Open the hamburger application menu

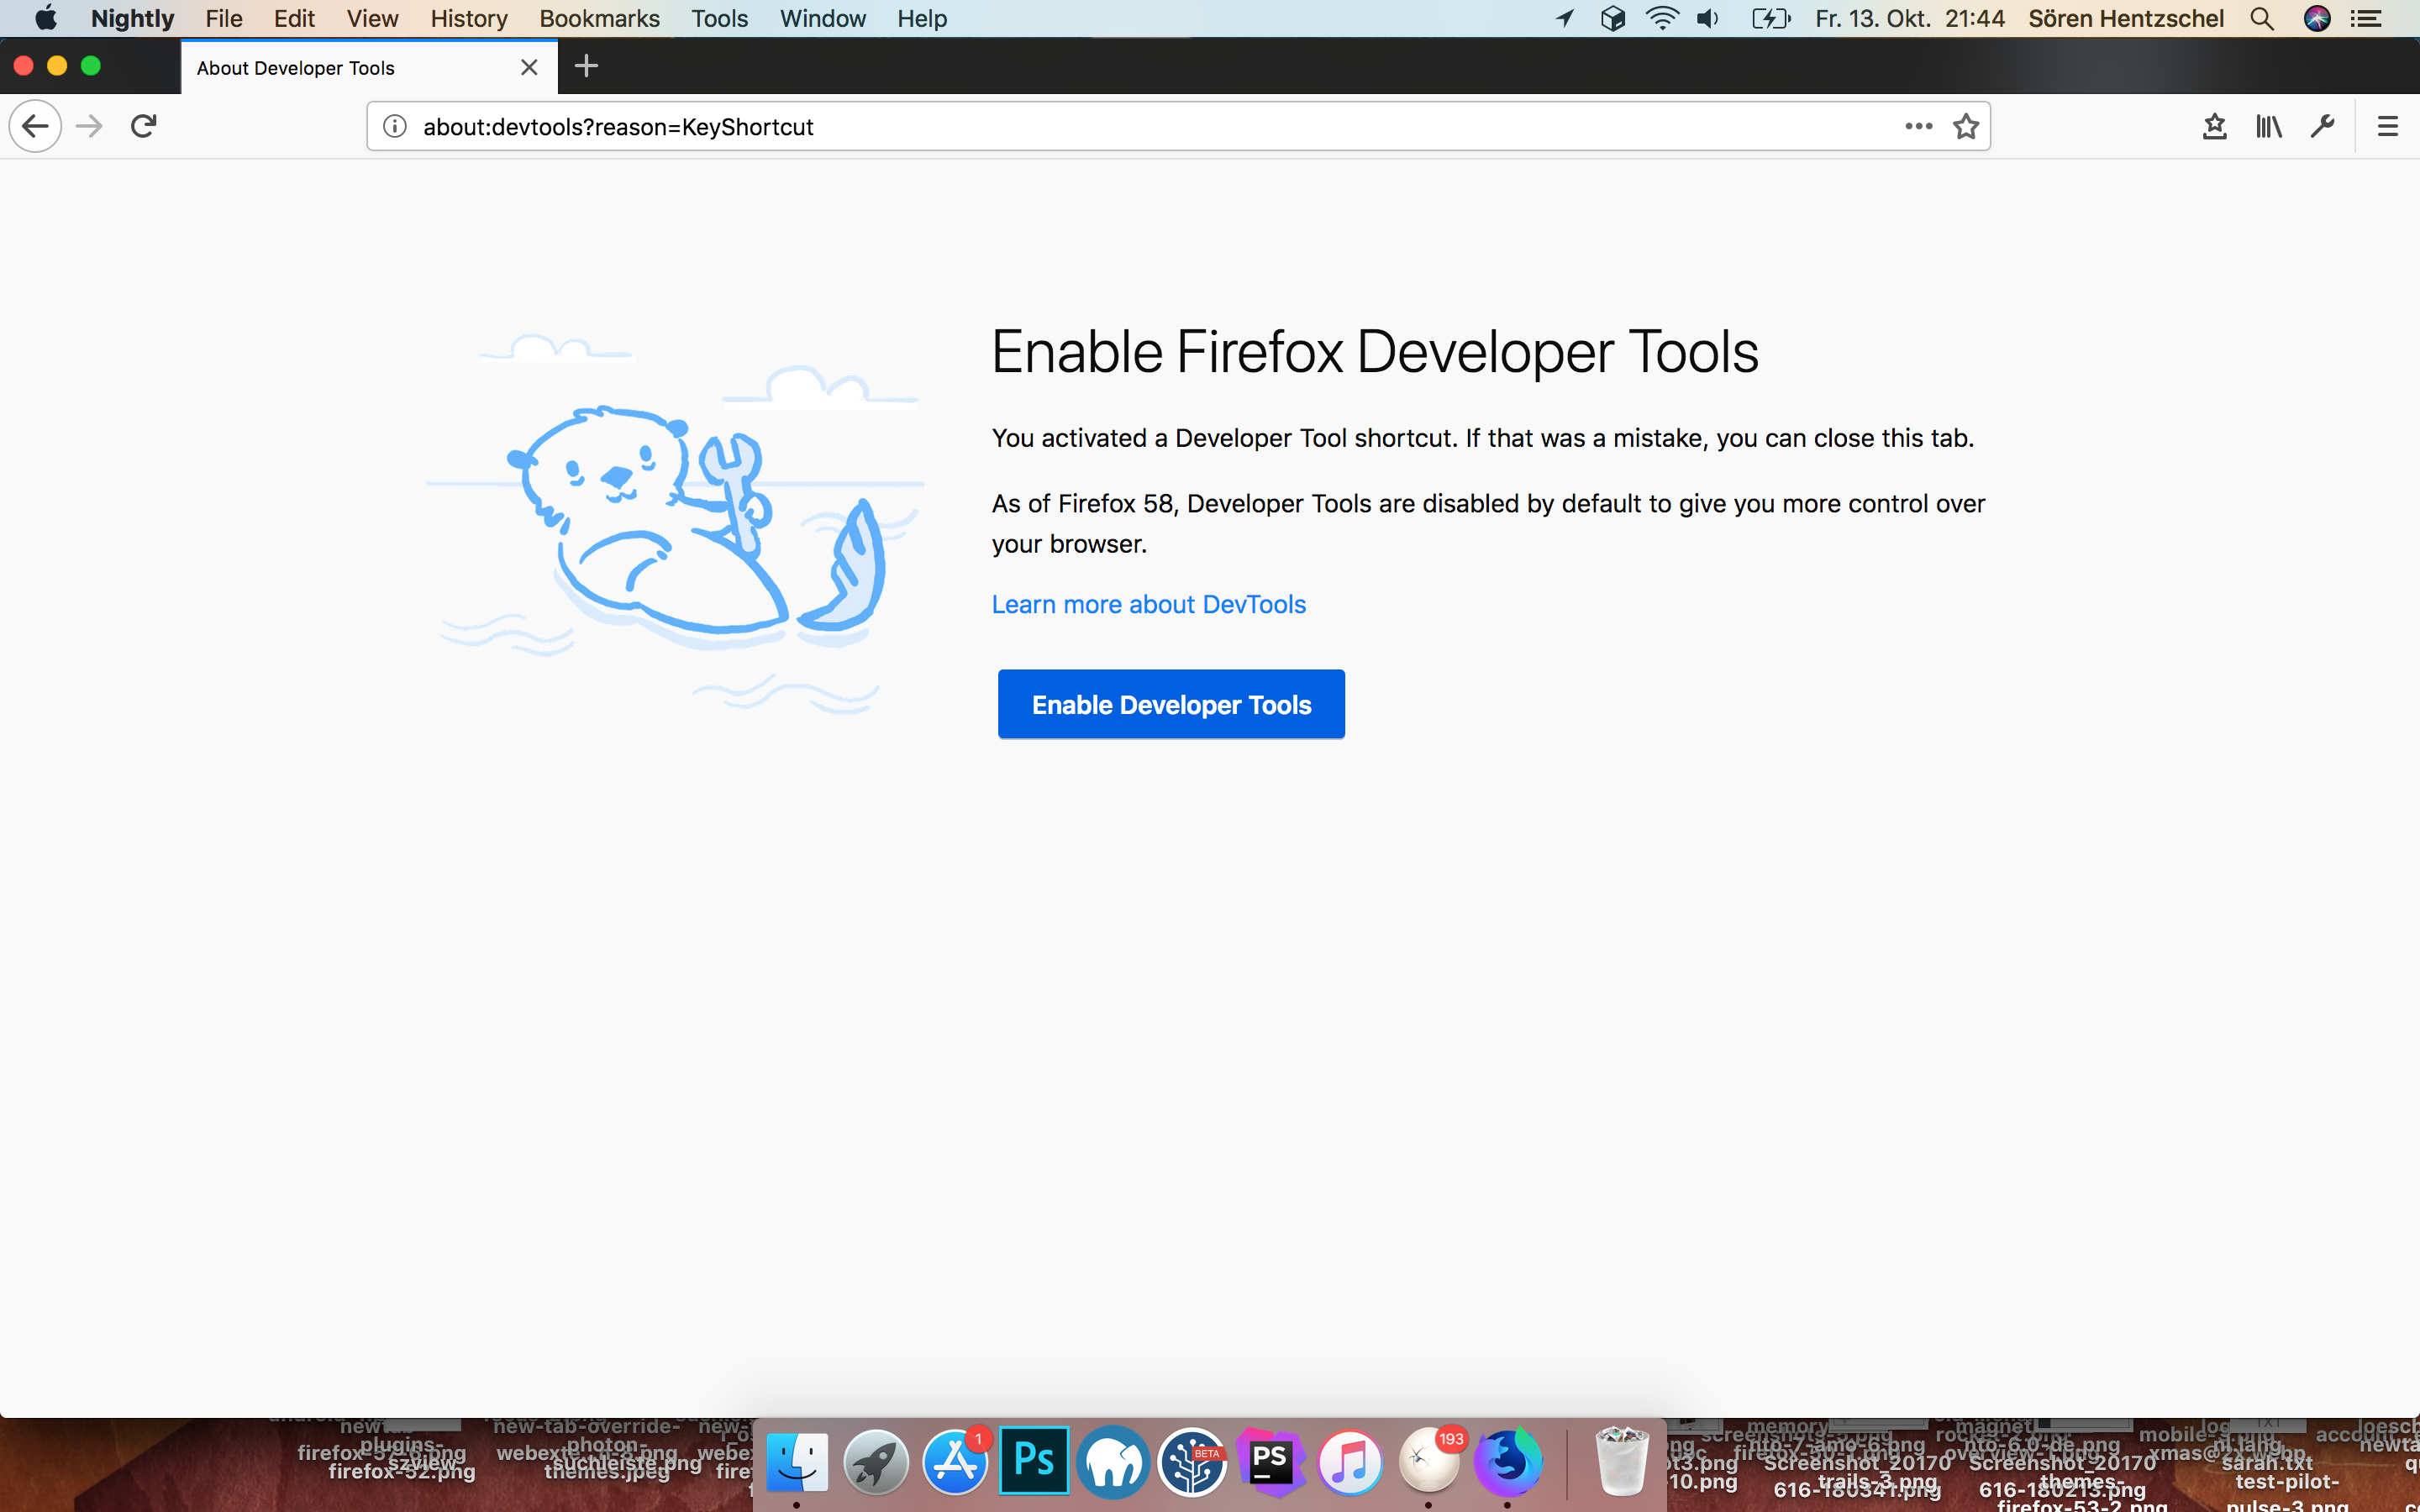(x=2388, y=126)
